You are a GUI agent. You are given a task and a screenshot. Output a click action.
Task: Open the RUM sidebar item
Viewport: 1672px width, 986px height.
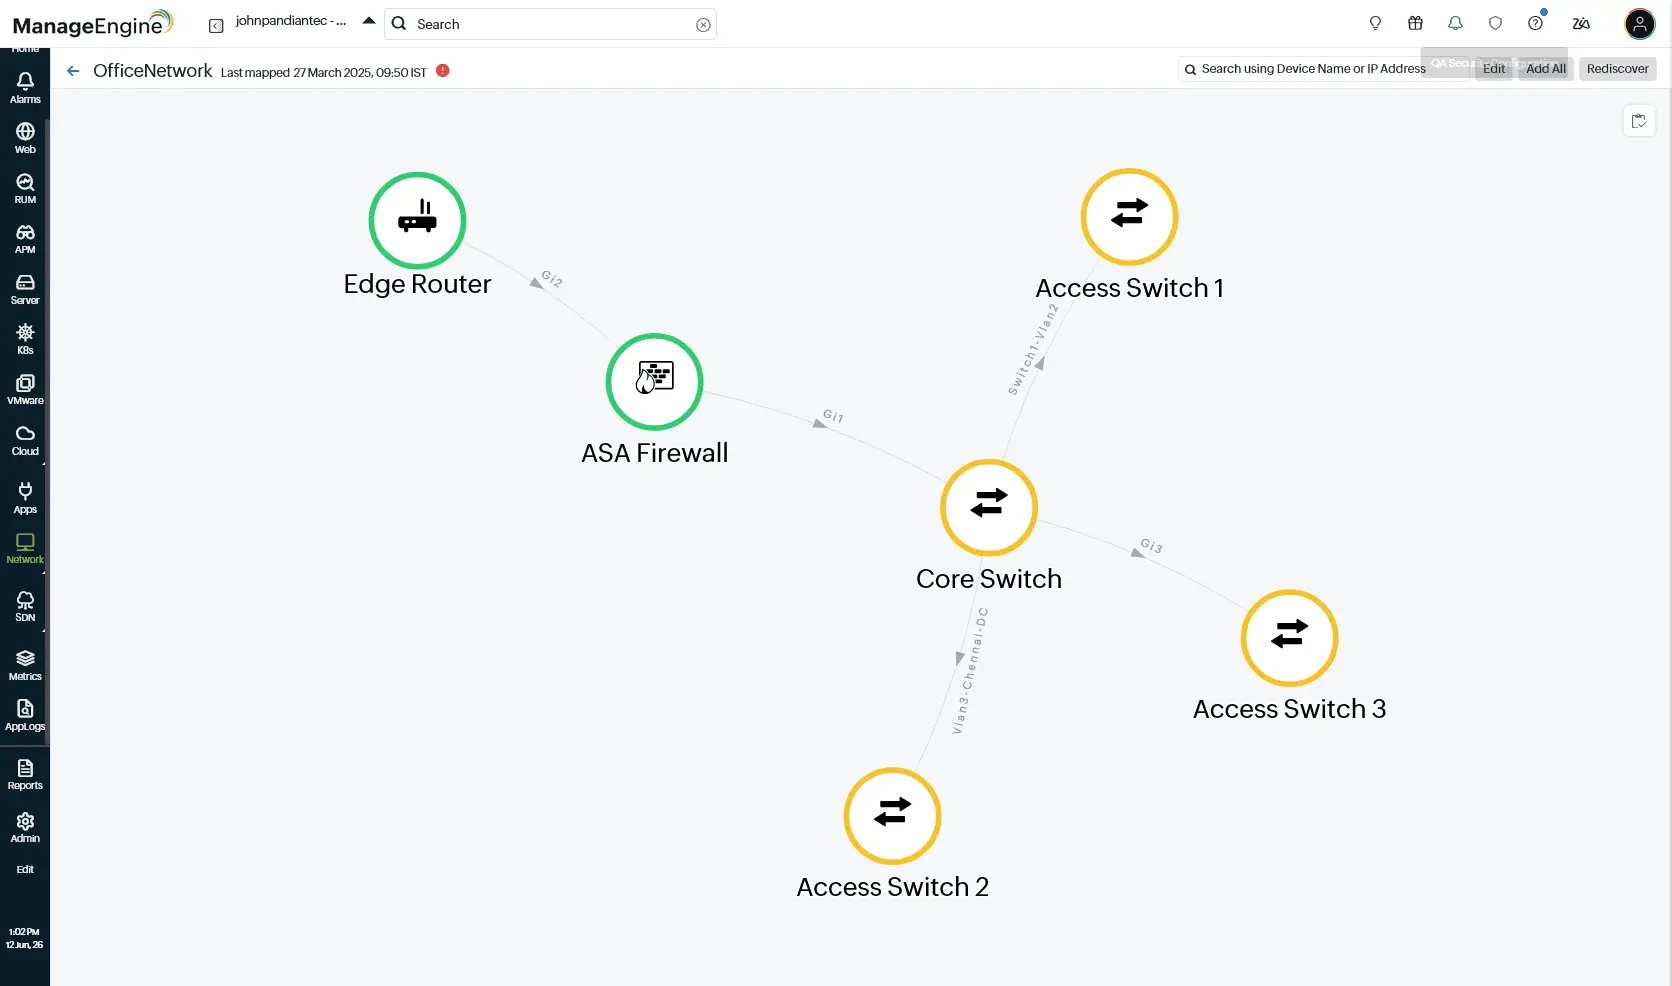[x=25, y=188]
